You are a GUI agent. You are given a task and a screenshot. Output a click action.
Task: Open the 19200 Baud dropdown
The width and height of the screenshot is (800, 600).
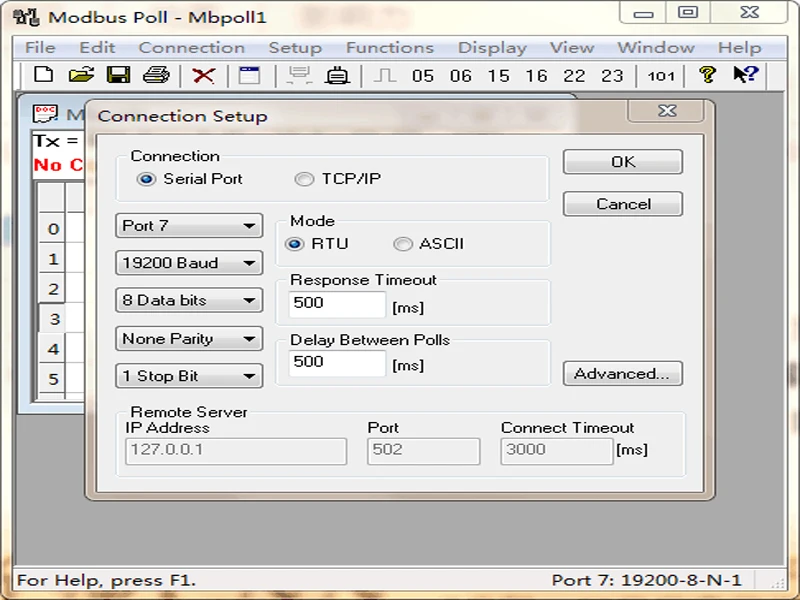coord(189,263)
